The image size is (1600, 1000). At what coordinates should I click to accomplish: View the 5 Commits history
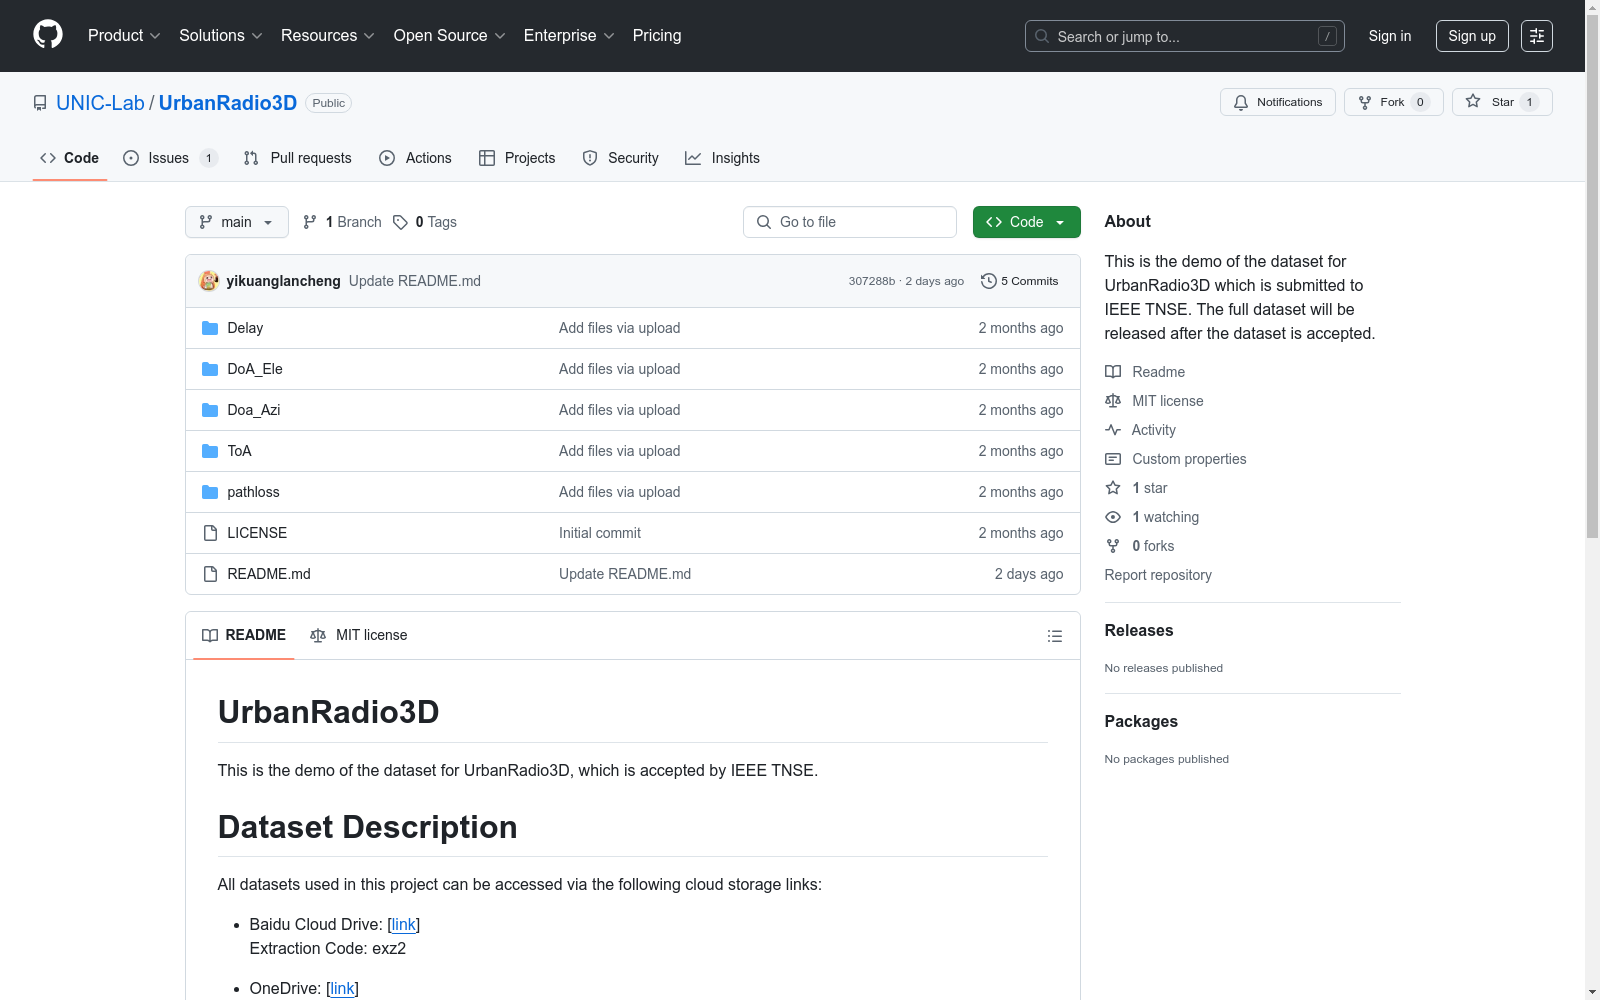1020,281
